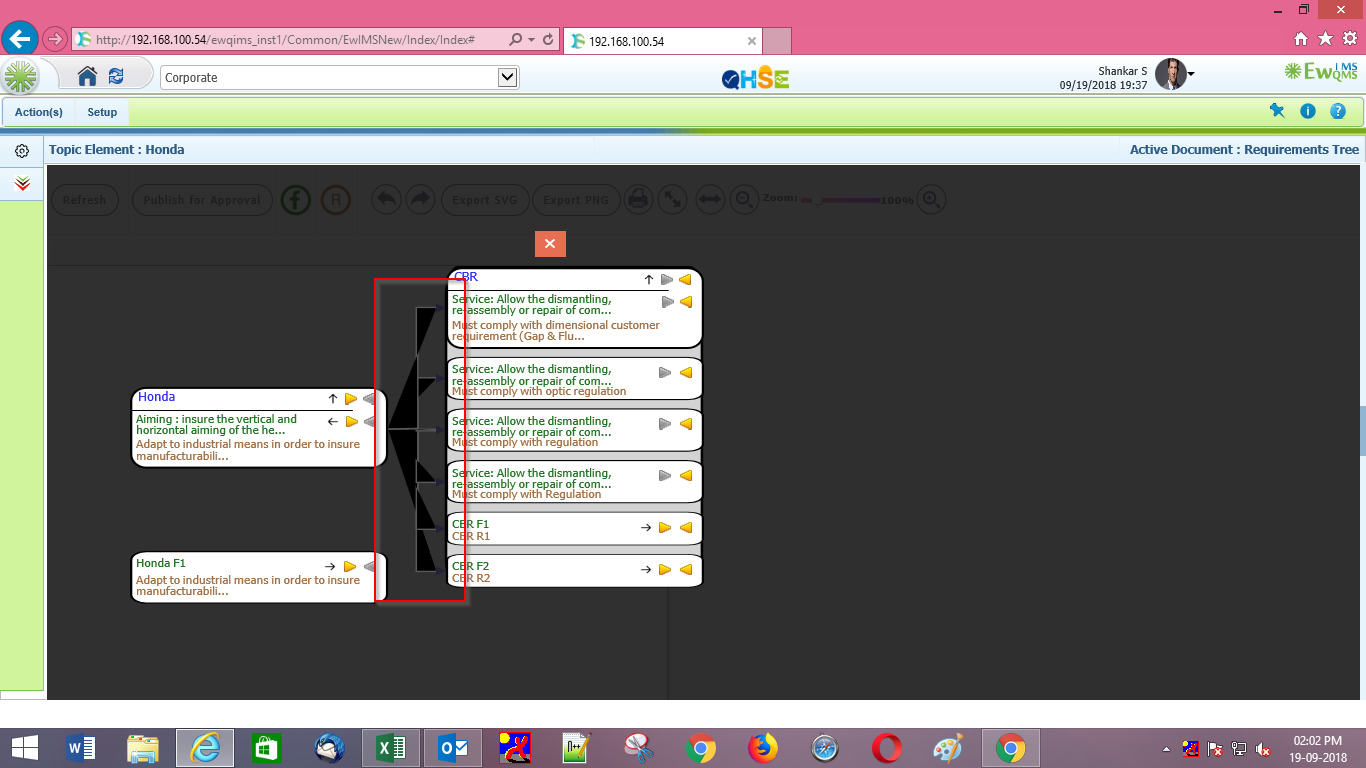Viewport: 1366px width, 768px height.
Task: Click the up arrow in the Honda header
Action: click(x=333, y=398)
